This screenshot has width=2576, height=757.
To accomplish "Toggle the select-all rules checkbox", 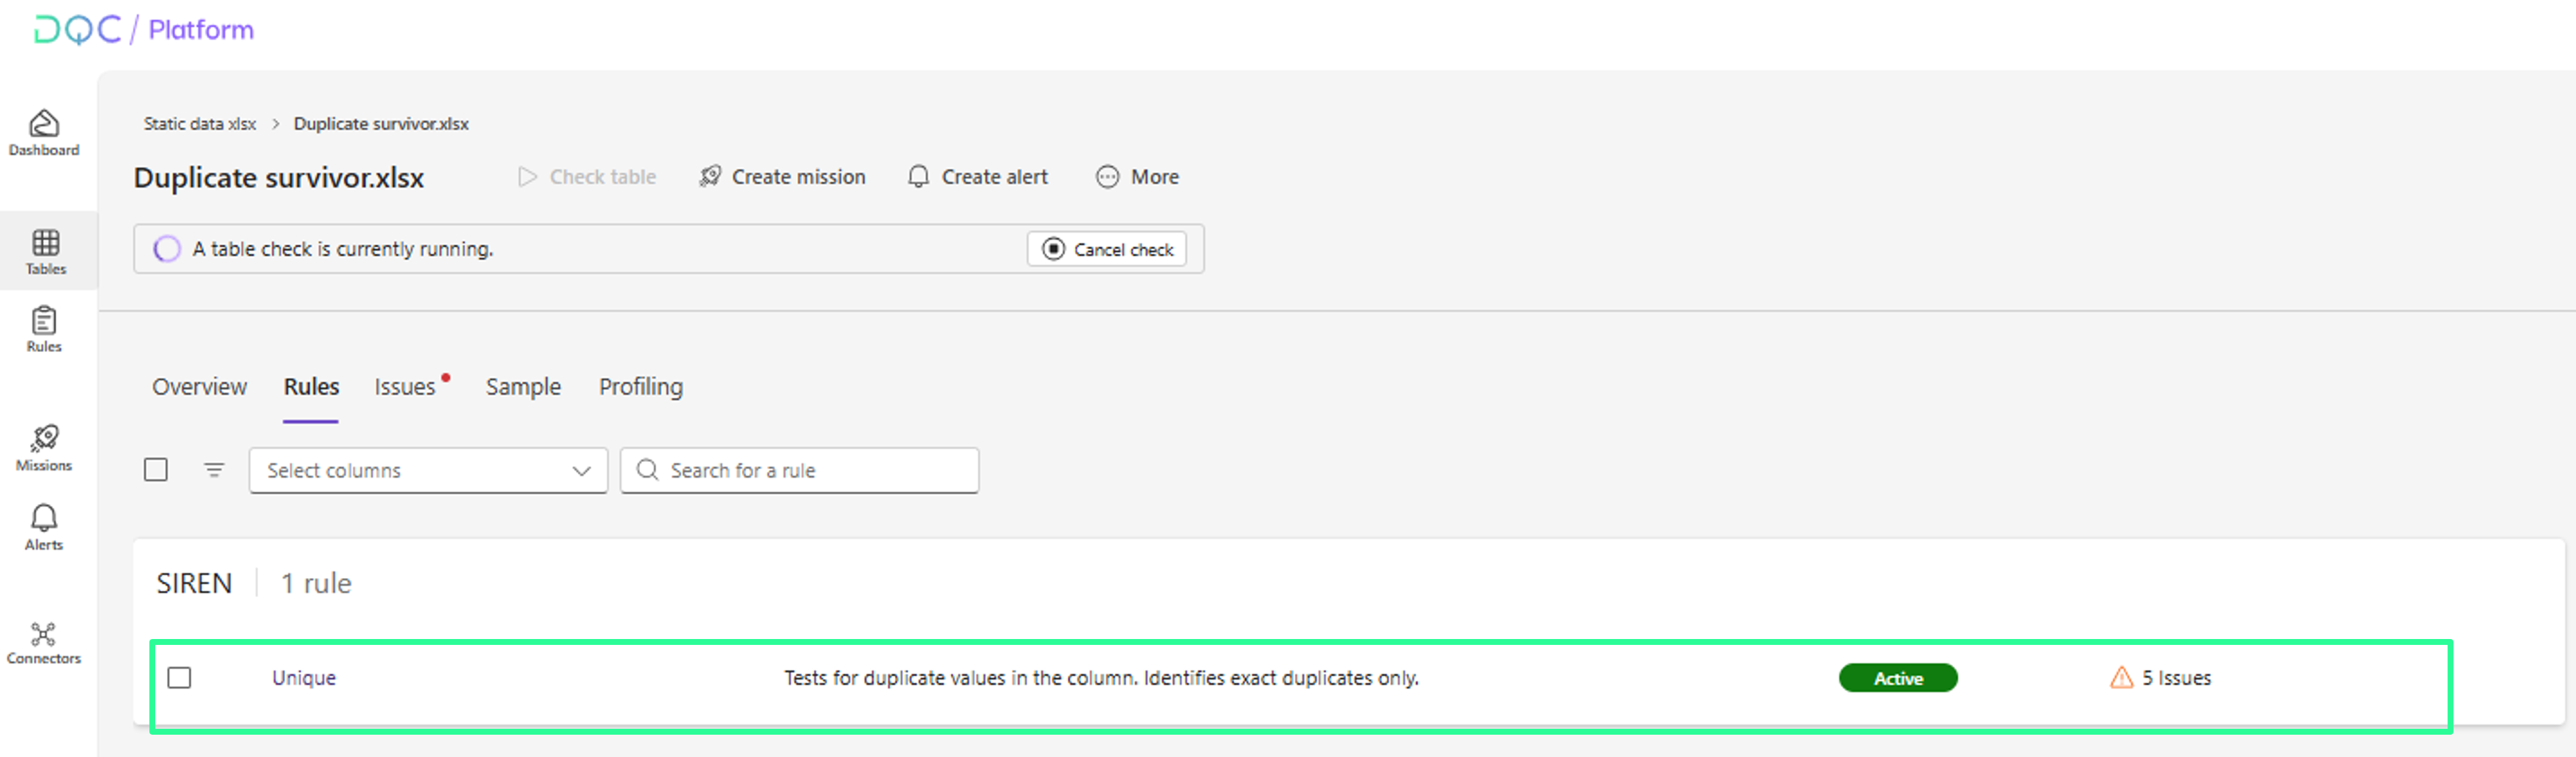I will pyautogui.click(x=156, y=470).
